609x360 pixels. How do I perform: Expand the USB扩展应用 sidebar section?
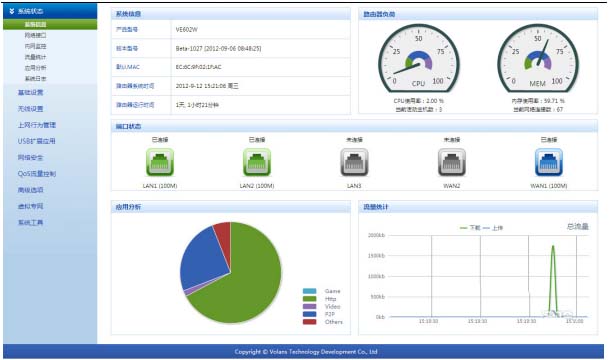pyautogui.click(x=37, y=141)
